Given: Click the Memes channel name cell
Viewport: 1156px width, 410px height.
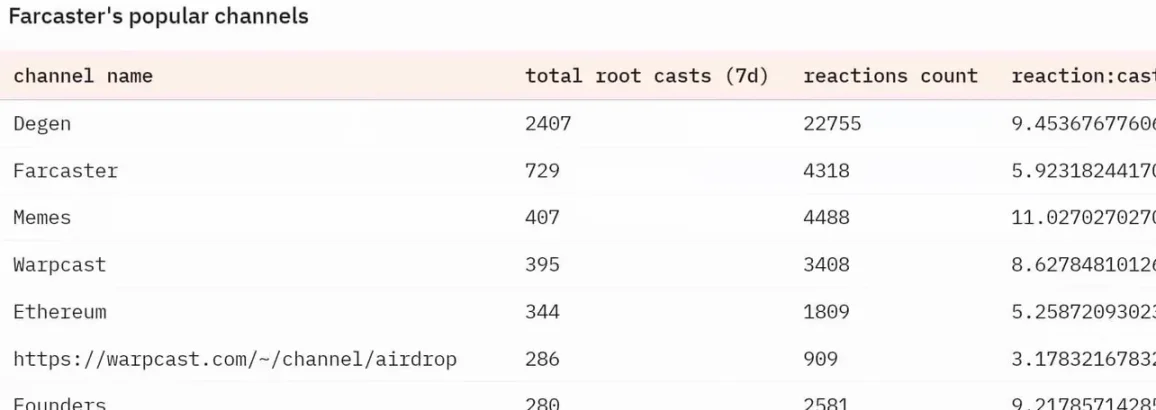Looking at the screenshot, I should [x=42, y=218].
